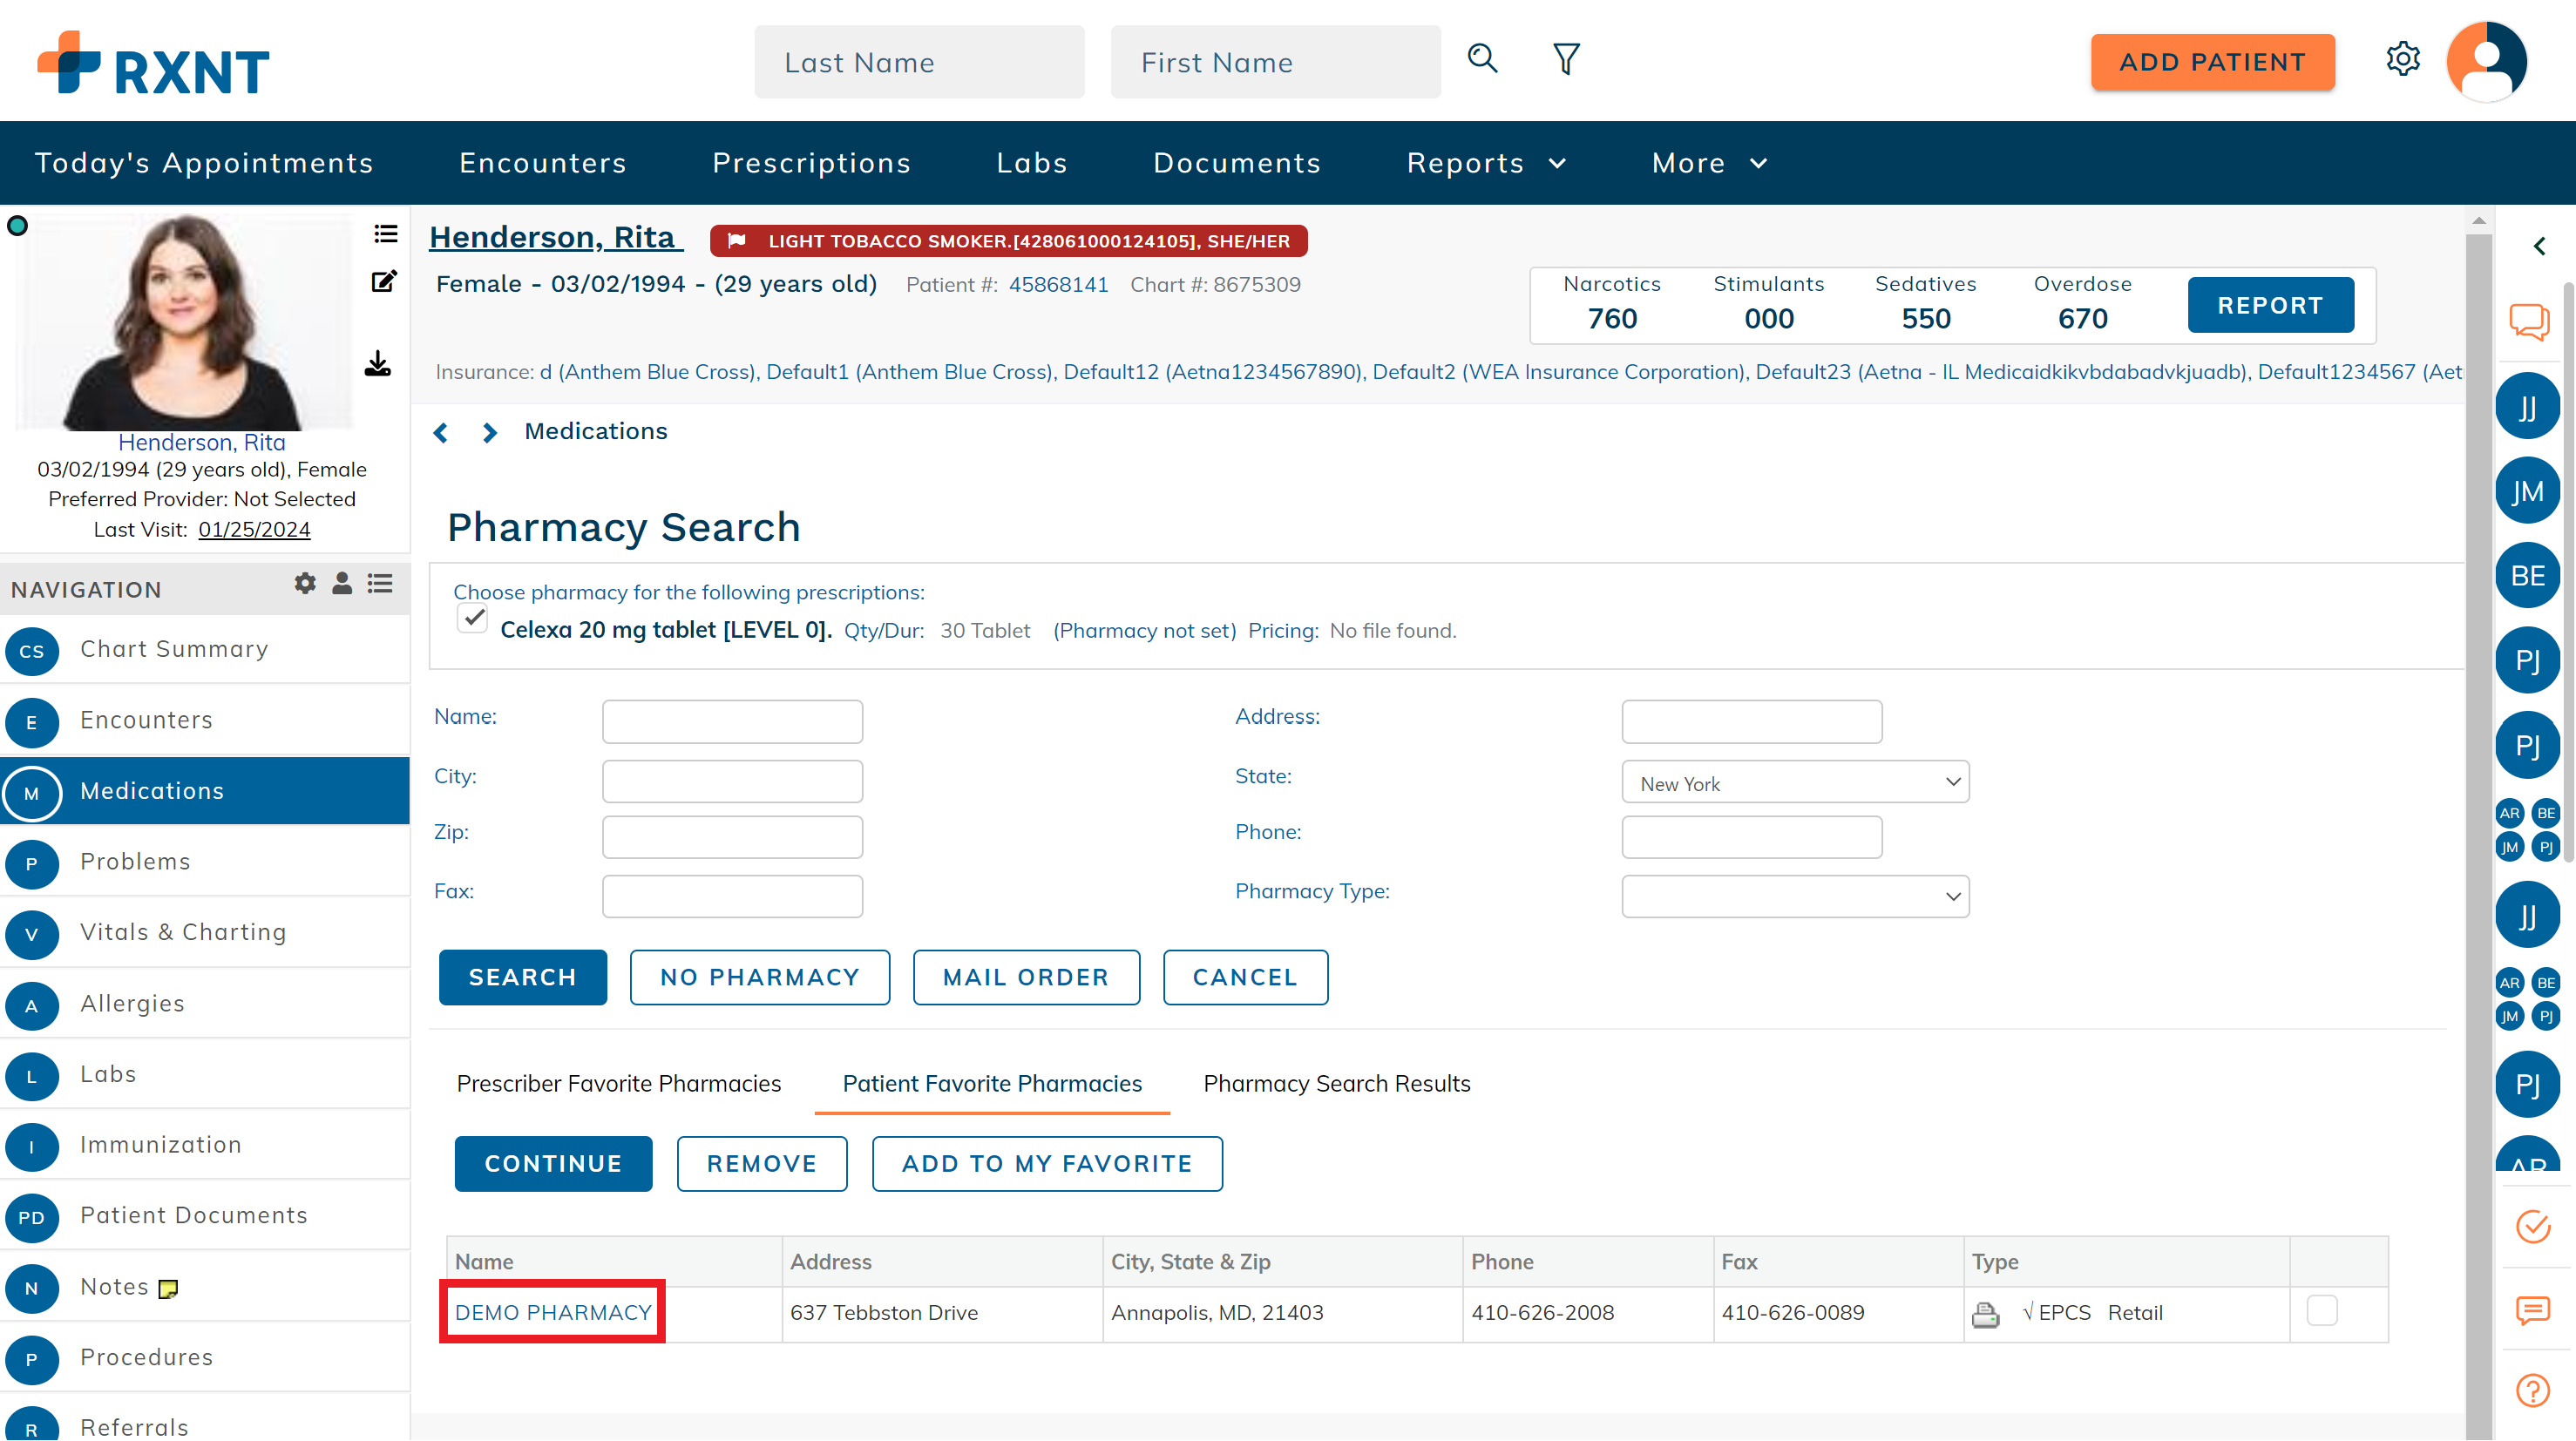Click navigation settings gear icon

305,584
